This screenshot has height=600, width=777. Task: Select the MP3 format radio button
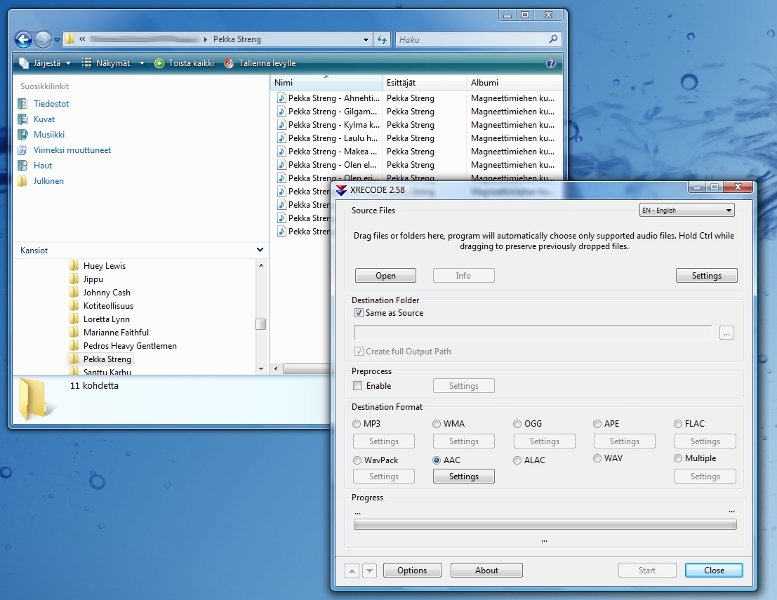point(356,424)
